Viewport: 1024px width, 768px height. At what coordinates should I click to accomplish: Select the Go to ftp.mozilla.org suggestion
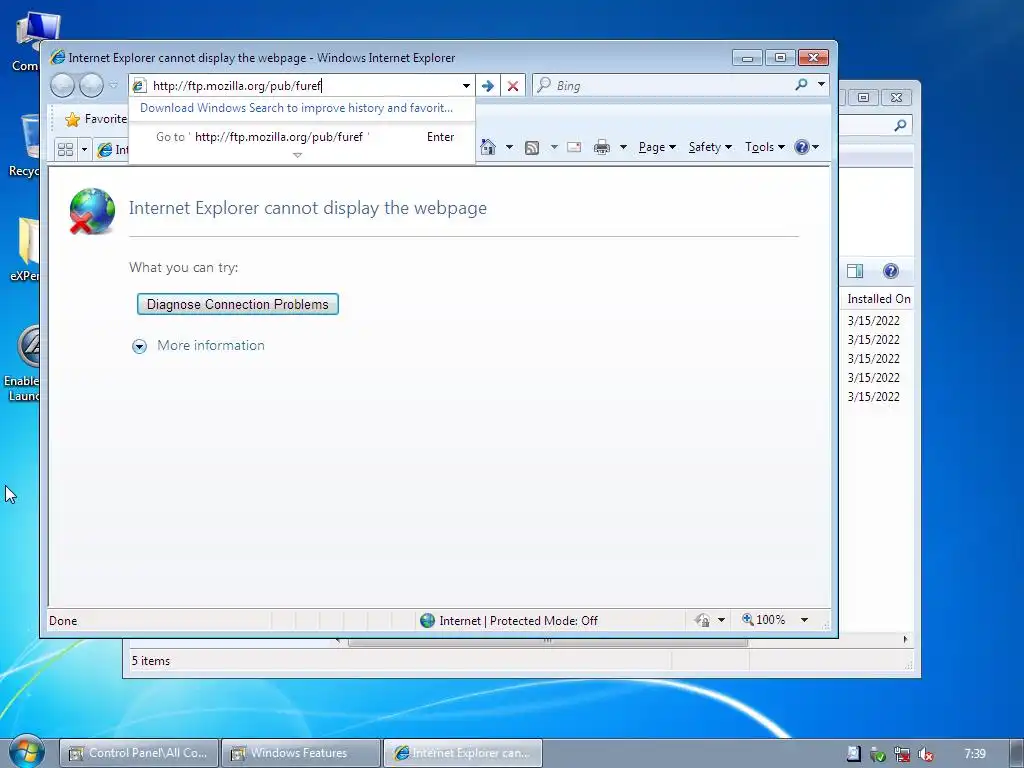tap(302, 136)
